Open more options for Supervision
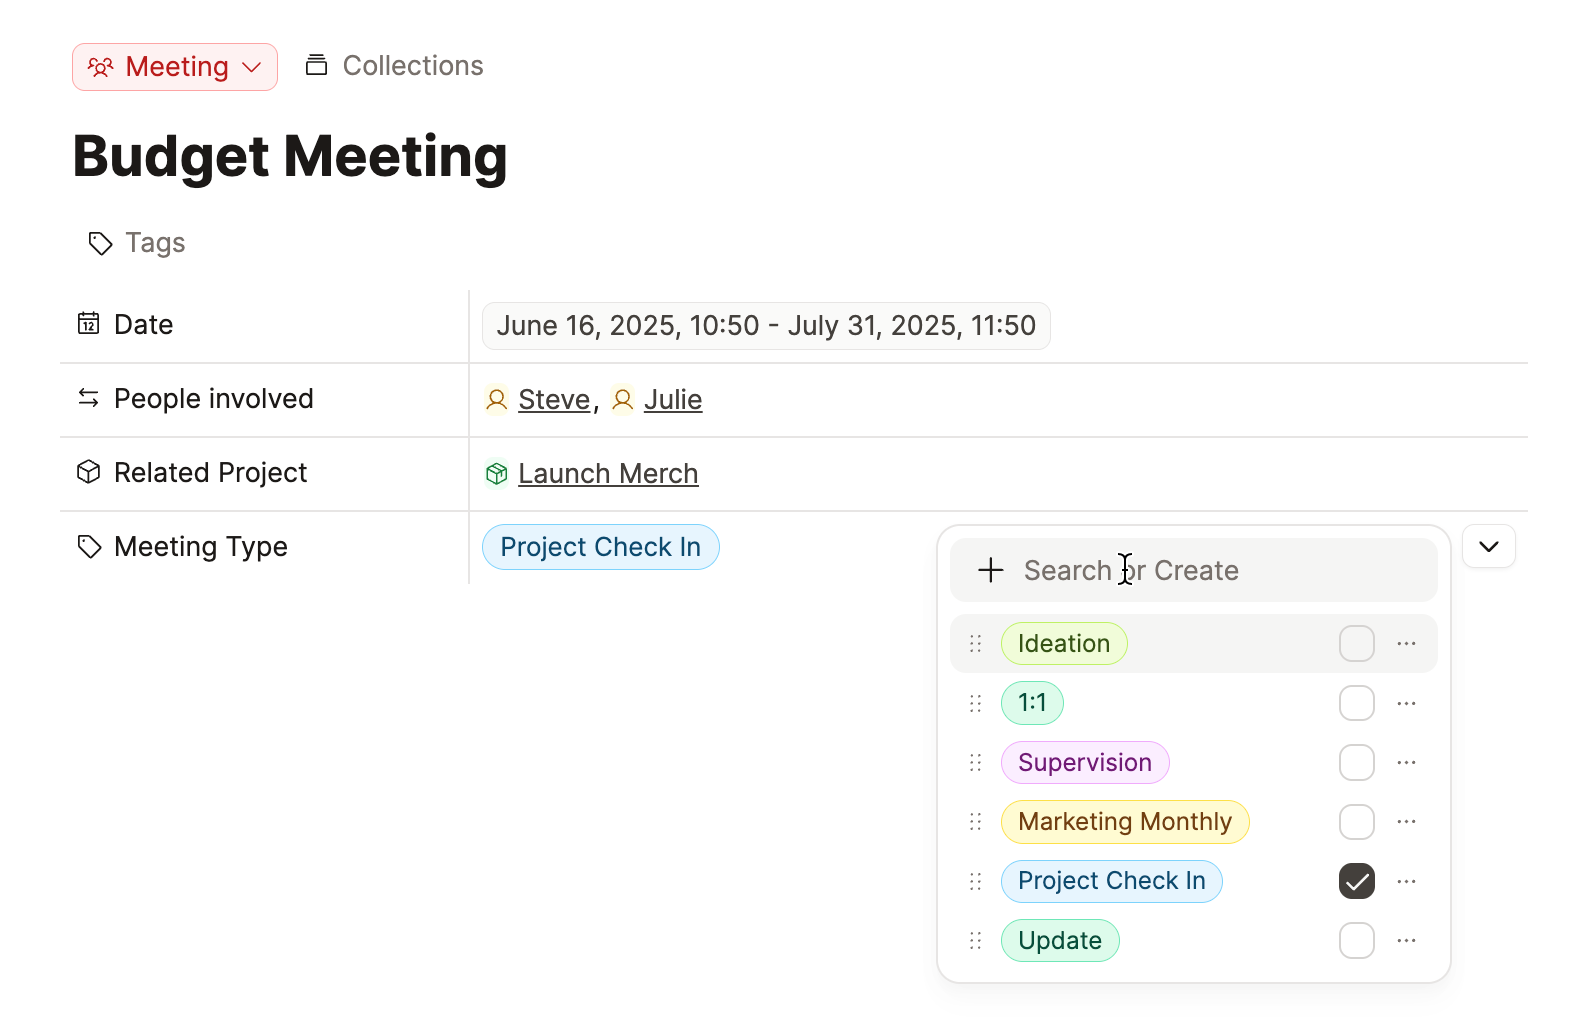This screenshot has width=1575, height=1023. (1406, 763)
